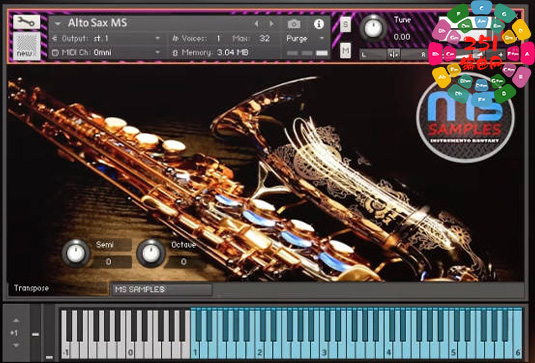This screenshot has height=363, width=535.
Task: Open instrument edit mode with wrench icon
Action: coord(26,22)
